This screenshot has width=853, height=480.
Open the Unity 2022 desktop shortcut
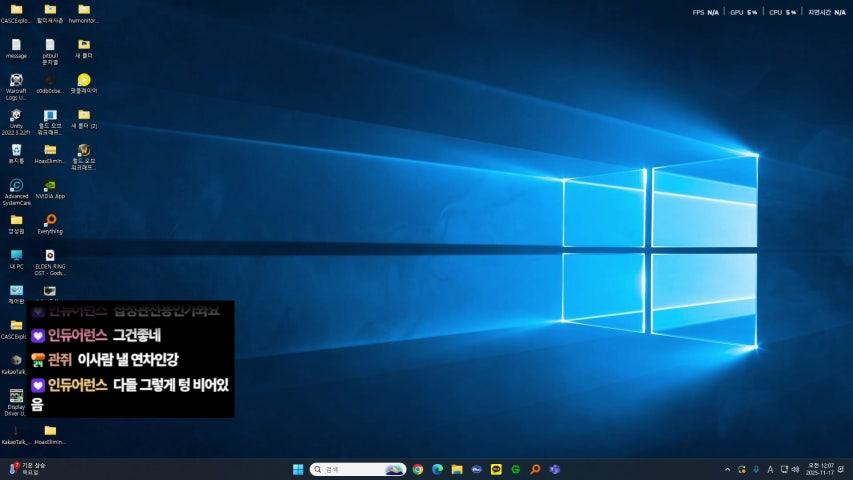16,116
